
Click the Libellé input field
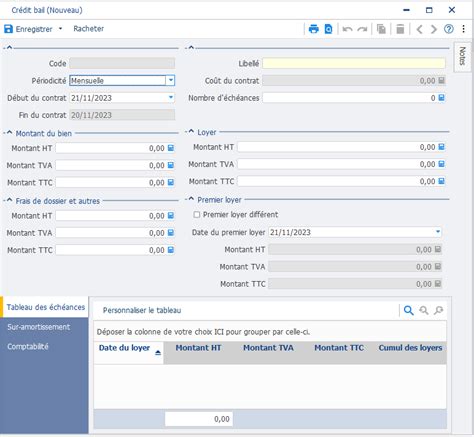(x=354, y=63)
